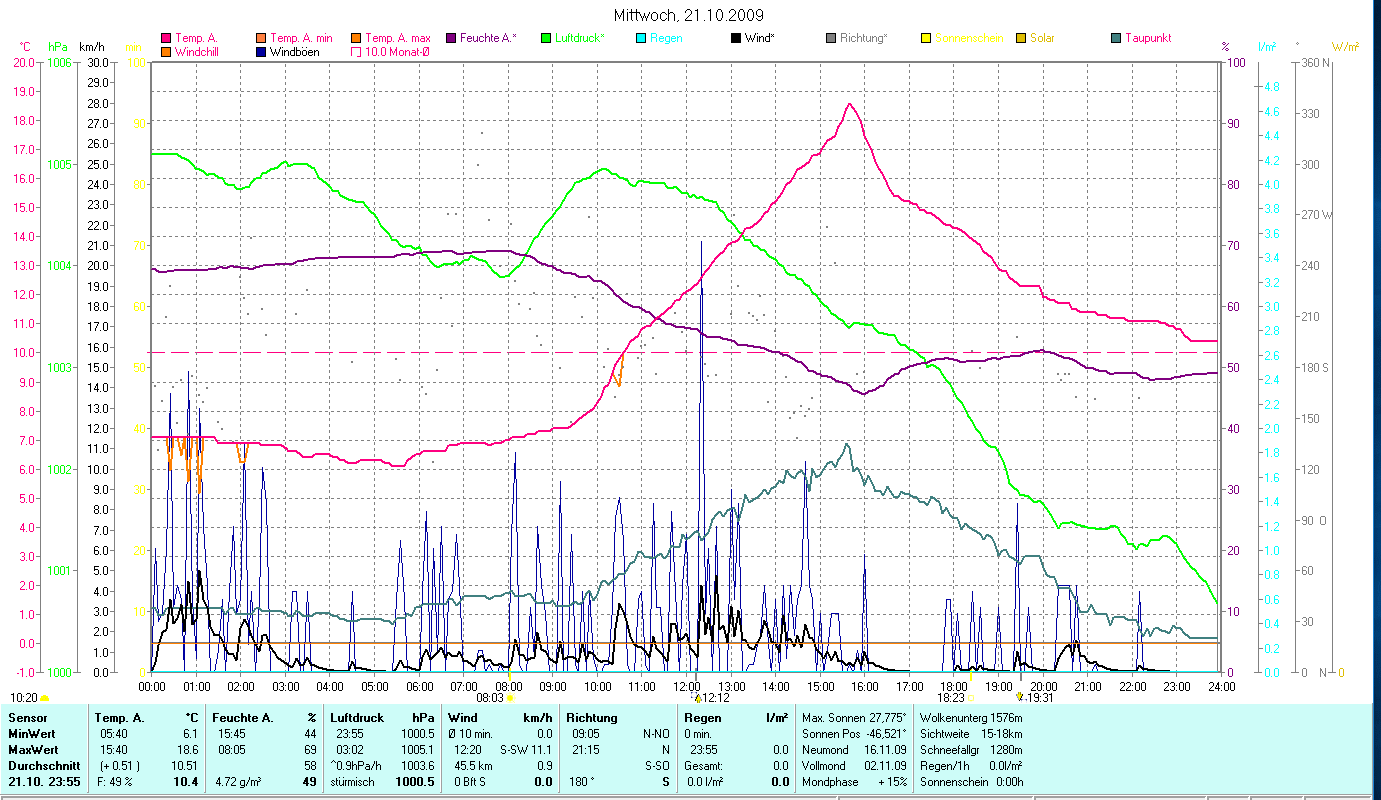1381x800 pixels.
Task: Click the black Wind* legend square
Action: [736, 38]
